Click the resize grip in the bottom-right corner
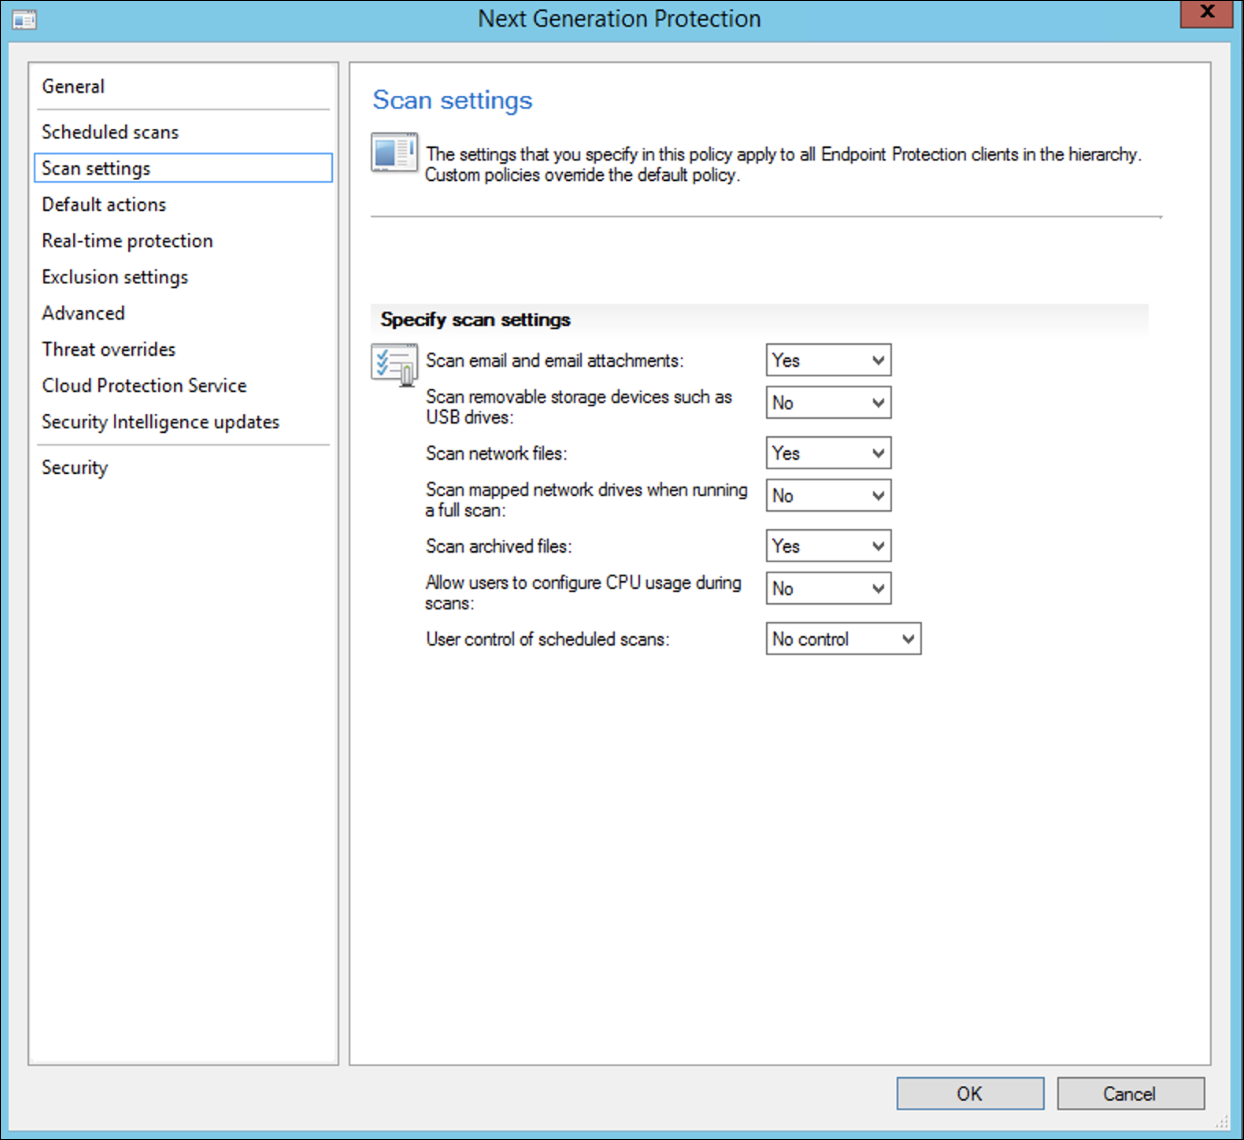The height and width of the screenshot is (1140, 1244). pyautogui.click(x=1222, y=1121)
